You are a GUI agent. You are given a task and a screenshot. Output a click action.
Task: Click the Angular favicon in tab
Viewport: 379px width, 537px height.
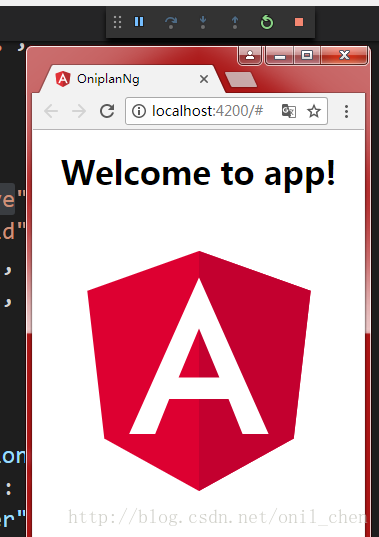tap(63, 79)
